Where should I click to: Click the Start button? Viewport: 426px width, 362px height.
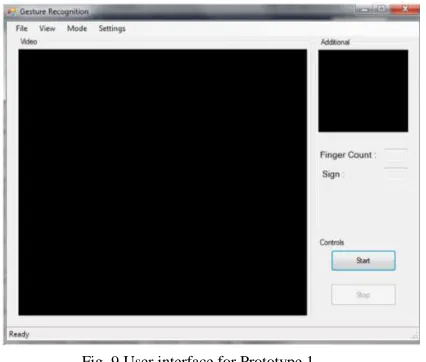pos(363,261)
